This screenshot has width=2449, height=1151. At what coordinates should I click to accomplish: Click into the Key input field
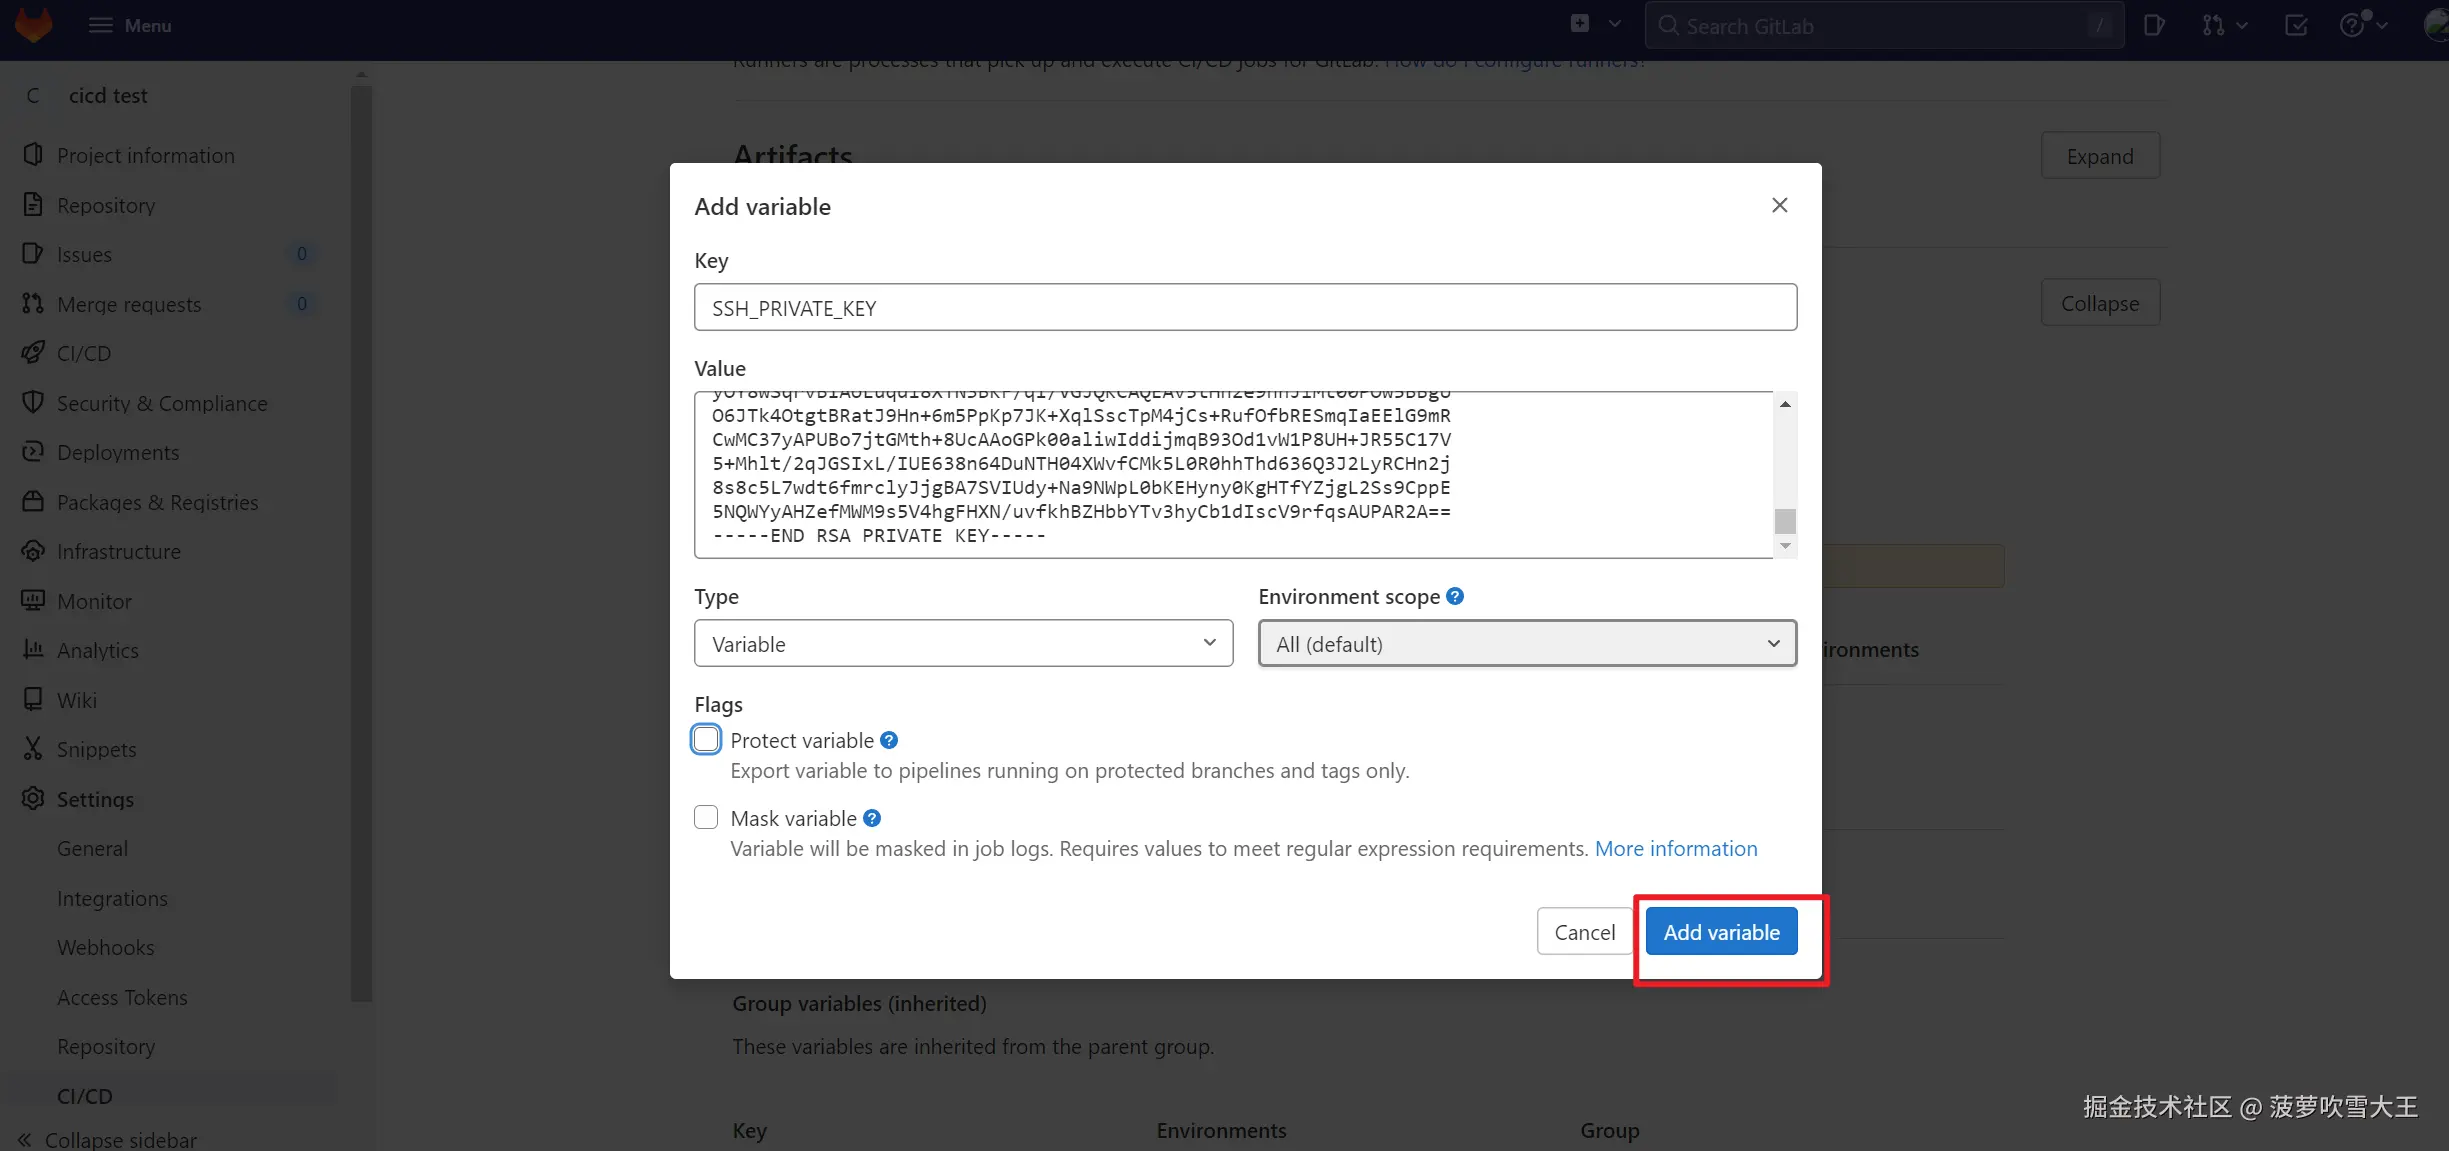1245,307
